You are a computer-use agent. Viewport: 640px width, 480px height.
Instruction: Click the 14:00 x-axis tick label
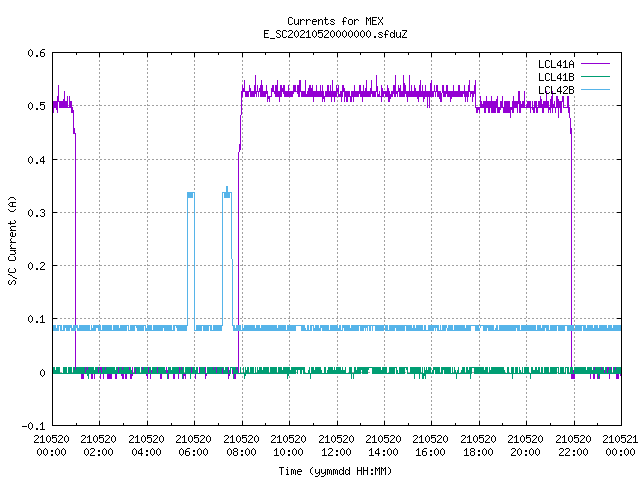click(x=383, y=452)
